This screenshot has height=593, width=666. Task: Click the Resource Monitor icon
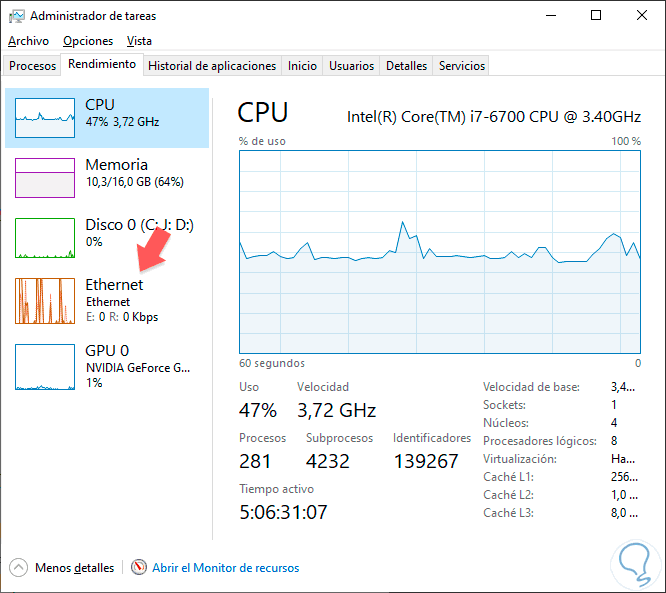138,568
